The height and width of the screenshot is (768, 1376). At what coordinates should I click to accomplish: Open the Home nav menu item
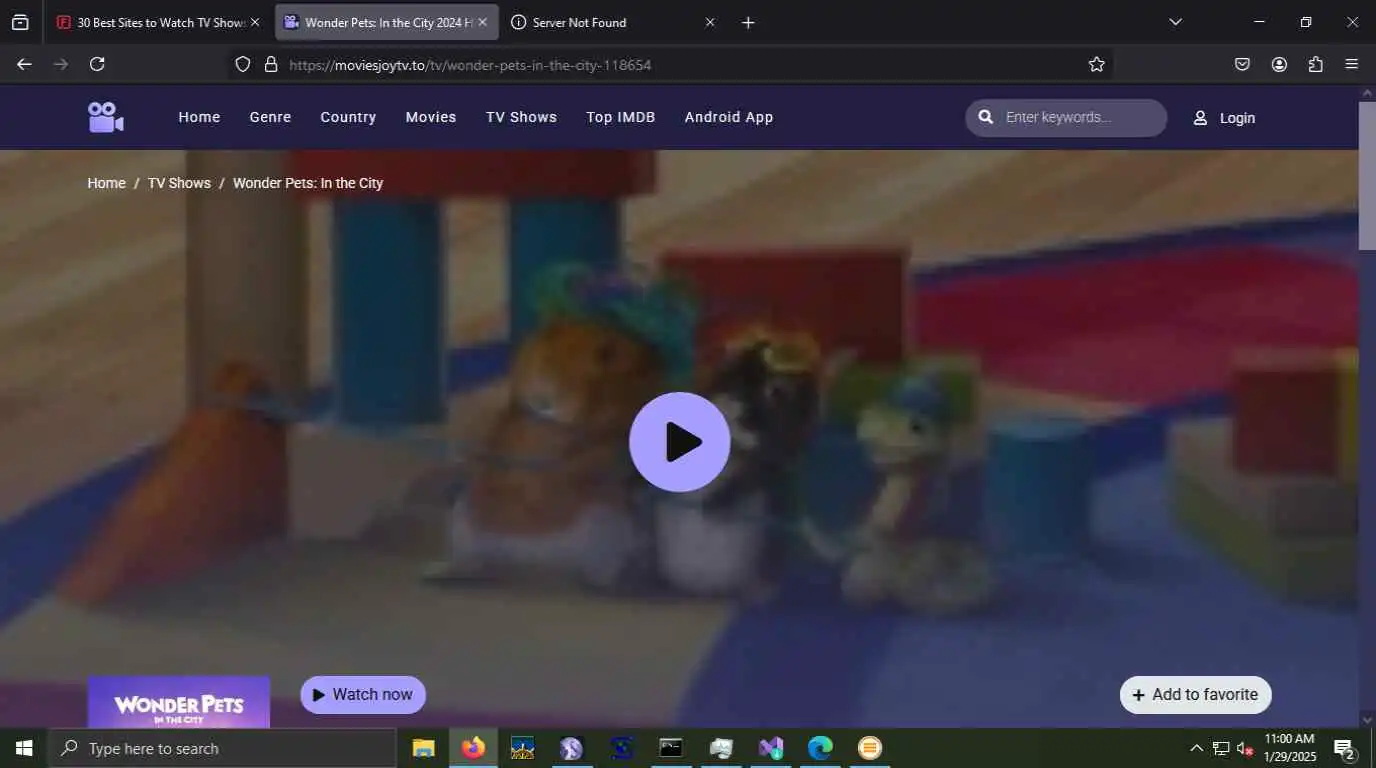(x=199, y=117)
